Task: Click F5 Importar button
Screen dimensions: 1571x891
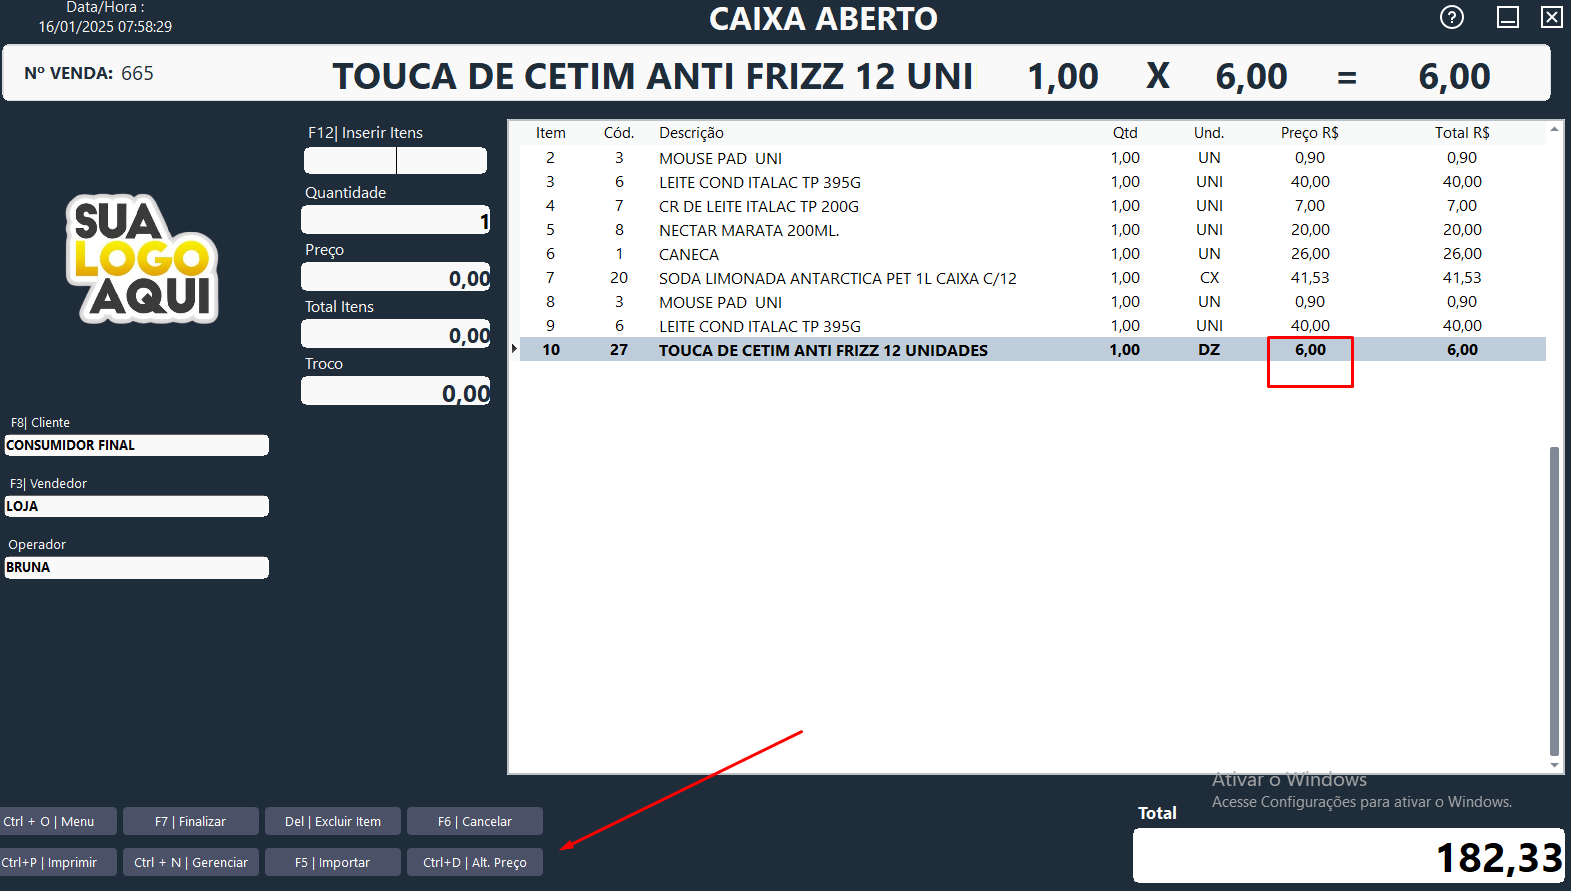Action: coord(333,862)
